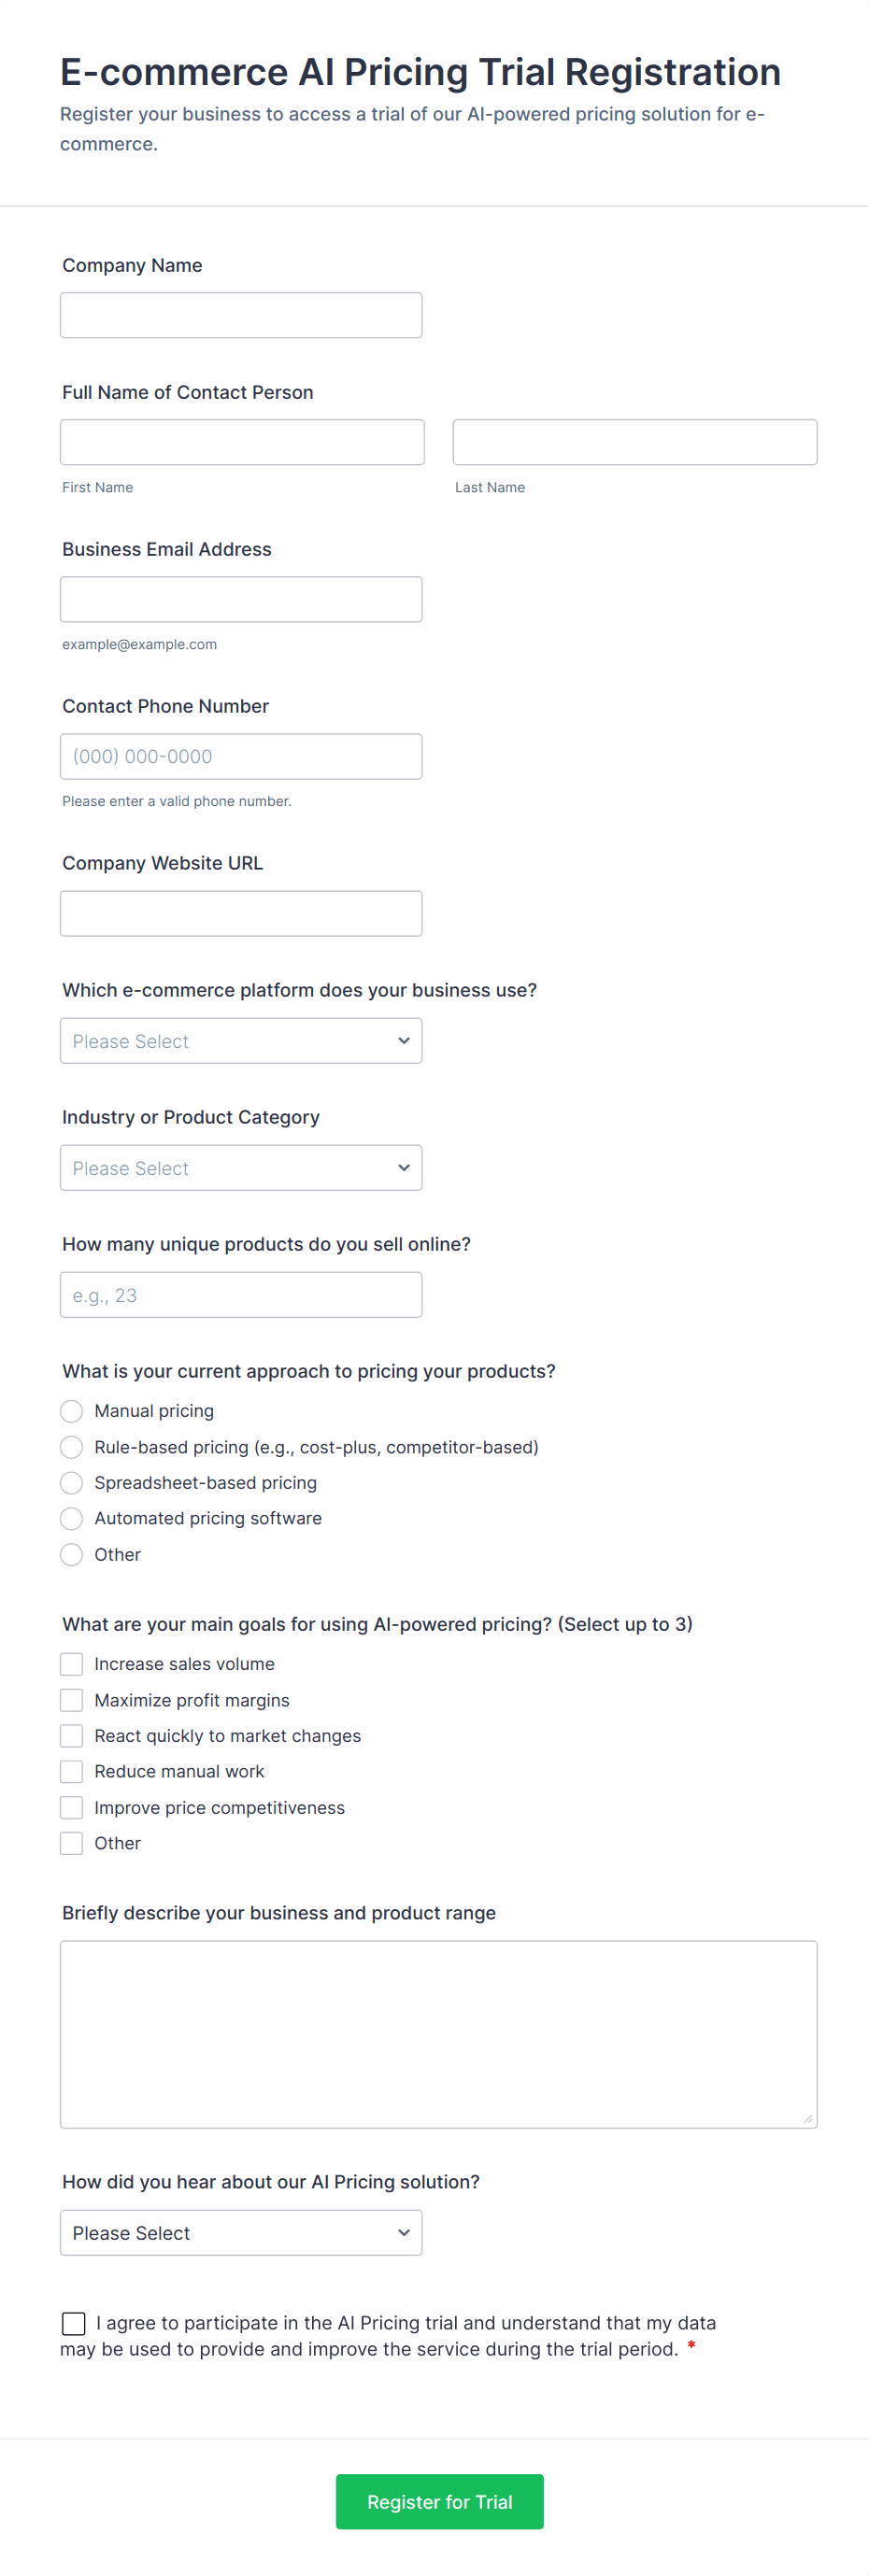Open the e-commerce platform dropdown
Screen dimensions: 869x2576
(240, 1040)
